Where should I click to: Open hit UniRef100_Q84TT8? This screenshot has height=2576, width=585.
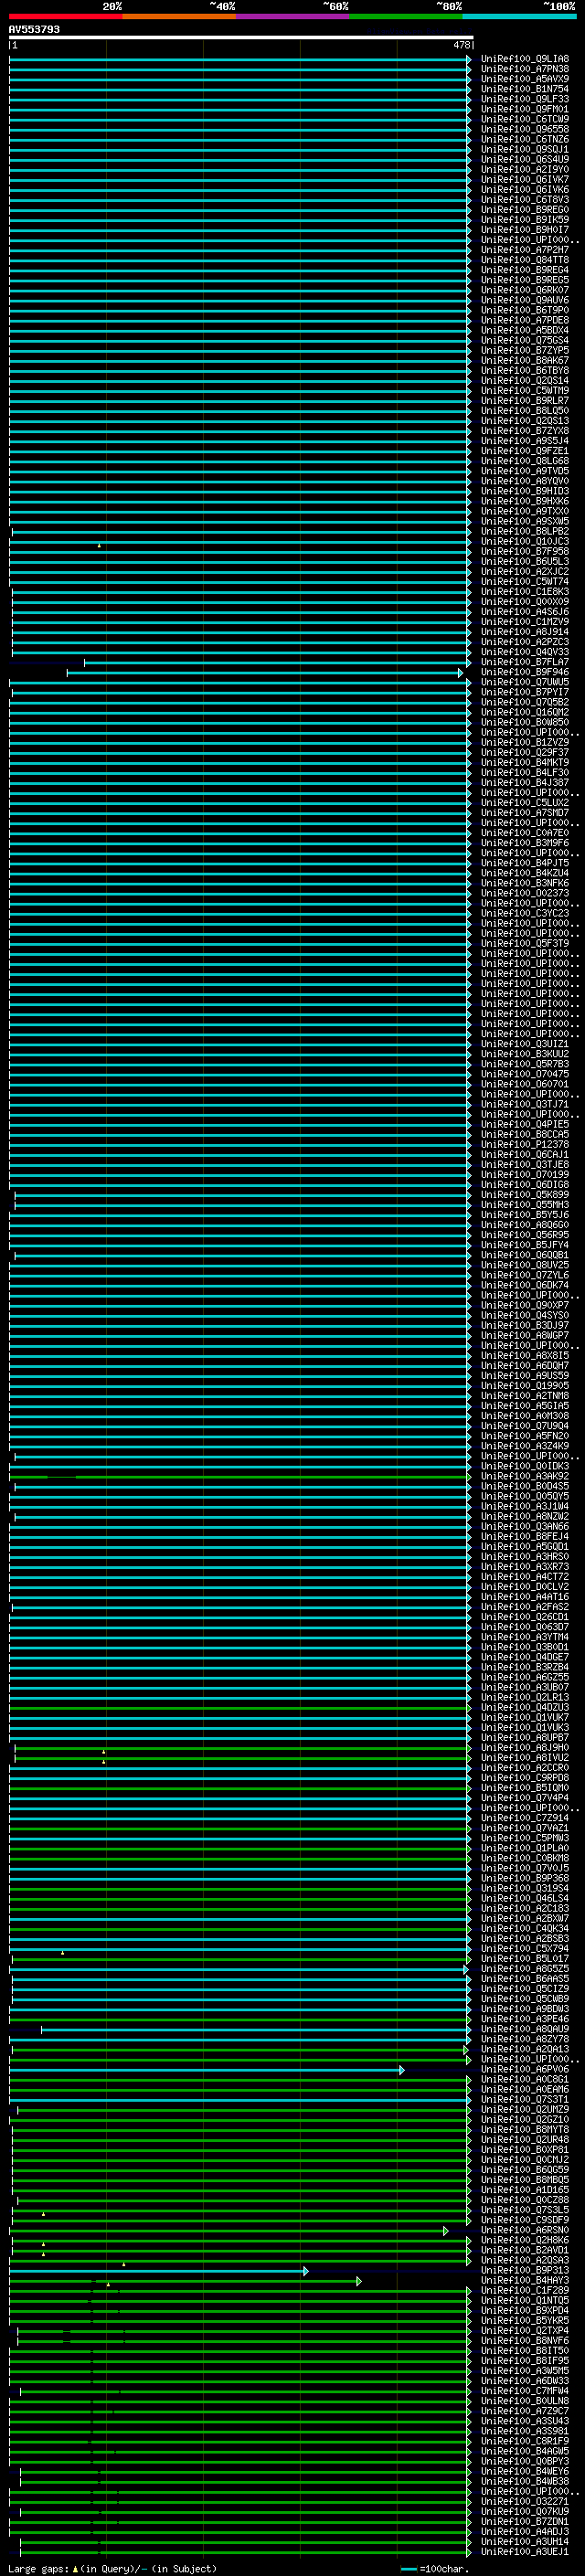(x=525, y=260)
